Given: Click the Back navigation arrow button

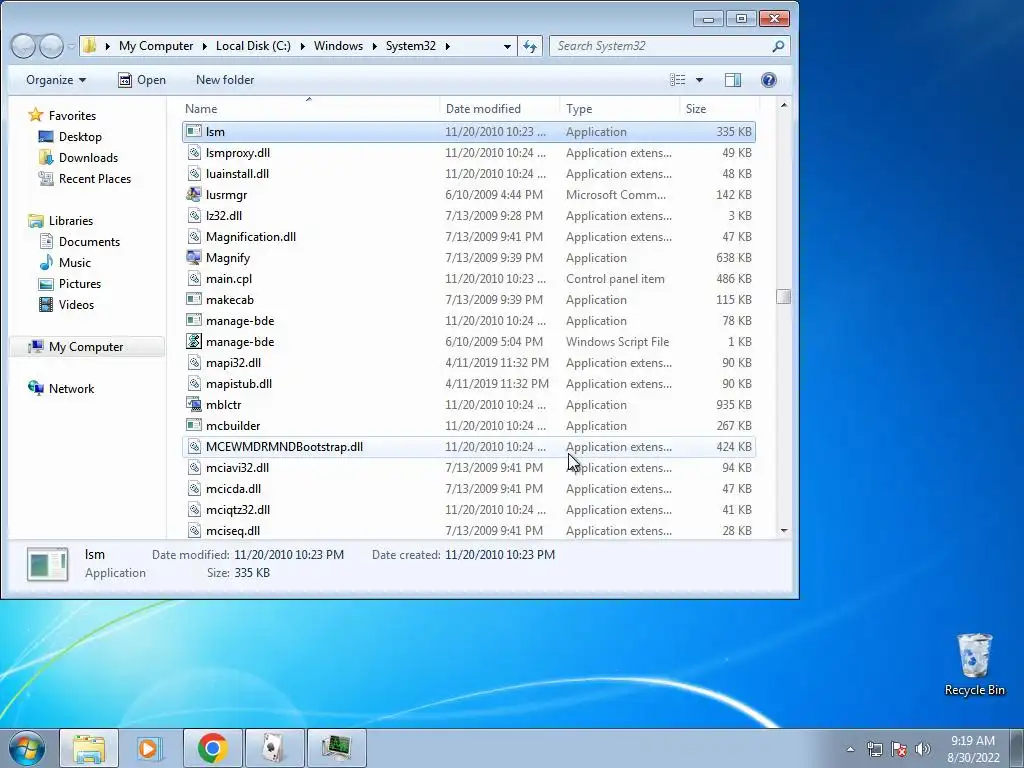Looking at the screenshot, I should pyautogui.click(x=24, y=46).
